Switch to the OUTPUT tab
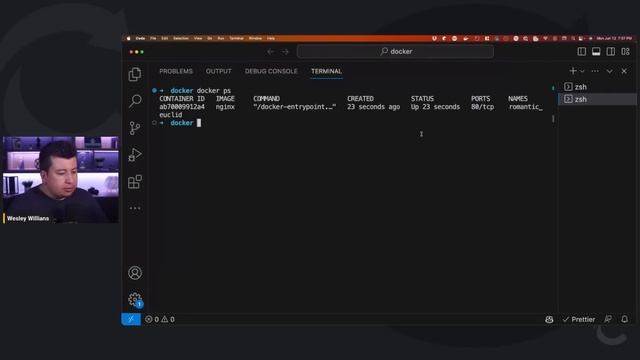This screenshot has width=640, height=360. pyautogui.click(x=218, y=71)
